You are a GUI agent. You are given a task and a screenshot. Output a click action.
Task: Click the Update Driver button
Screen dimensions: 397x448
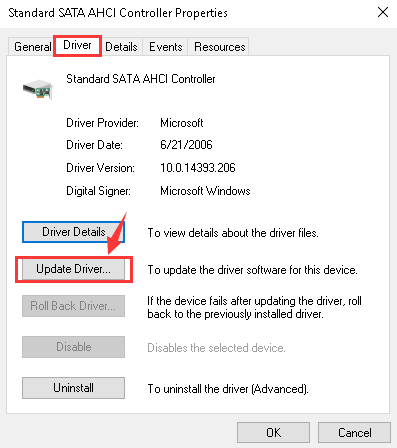tap(73, 269)
